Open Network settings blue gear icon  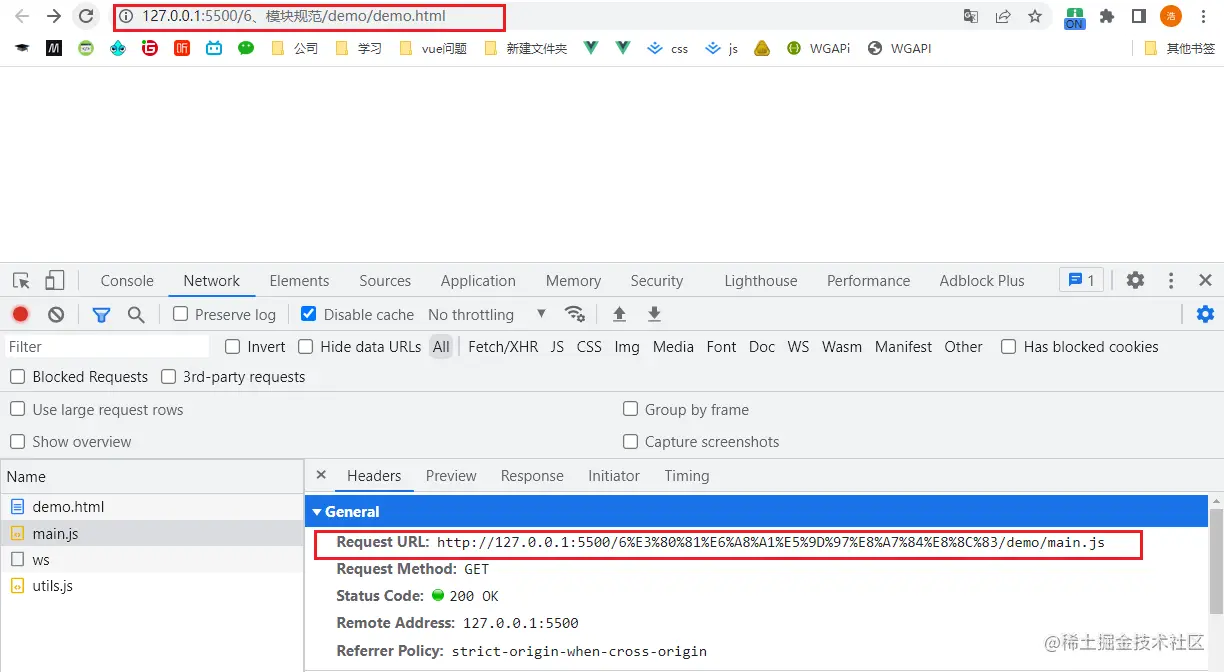tap(1205, 314)
